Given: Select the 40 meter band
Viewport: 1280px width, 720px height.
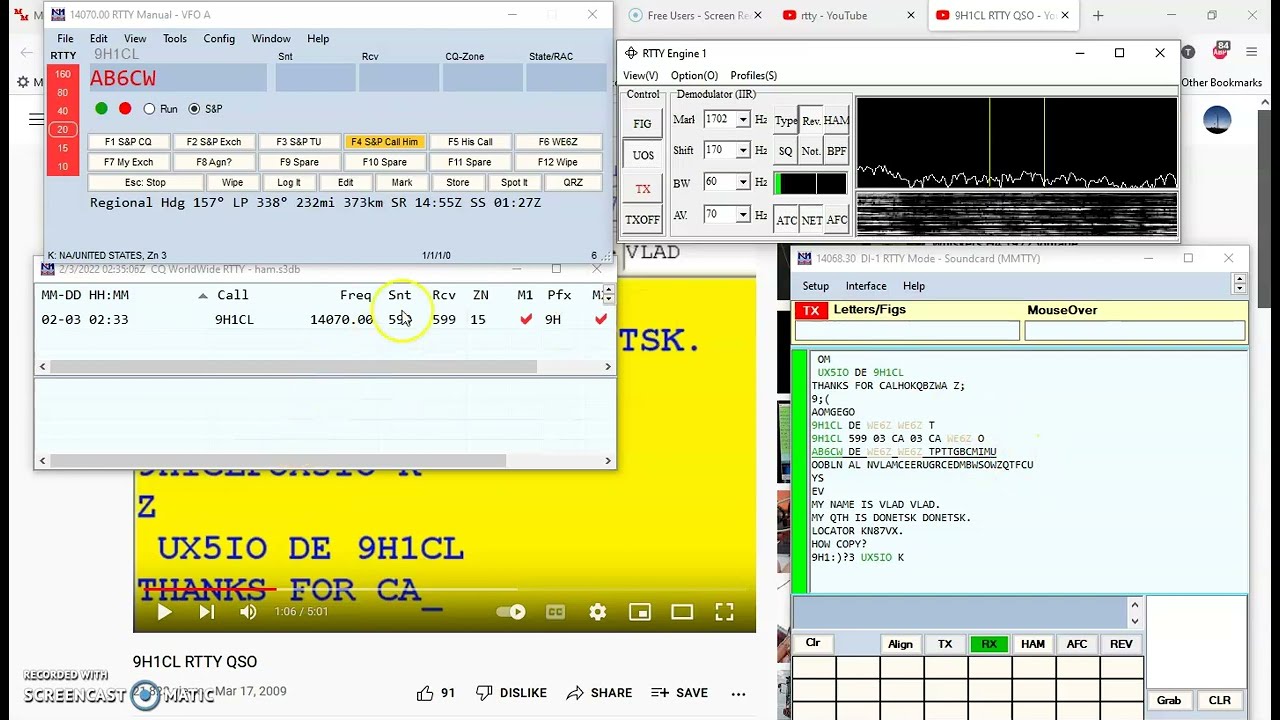Looking at the screenshot, I should (x=63, y=111).
